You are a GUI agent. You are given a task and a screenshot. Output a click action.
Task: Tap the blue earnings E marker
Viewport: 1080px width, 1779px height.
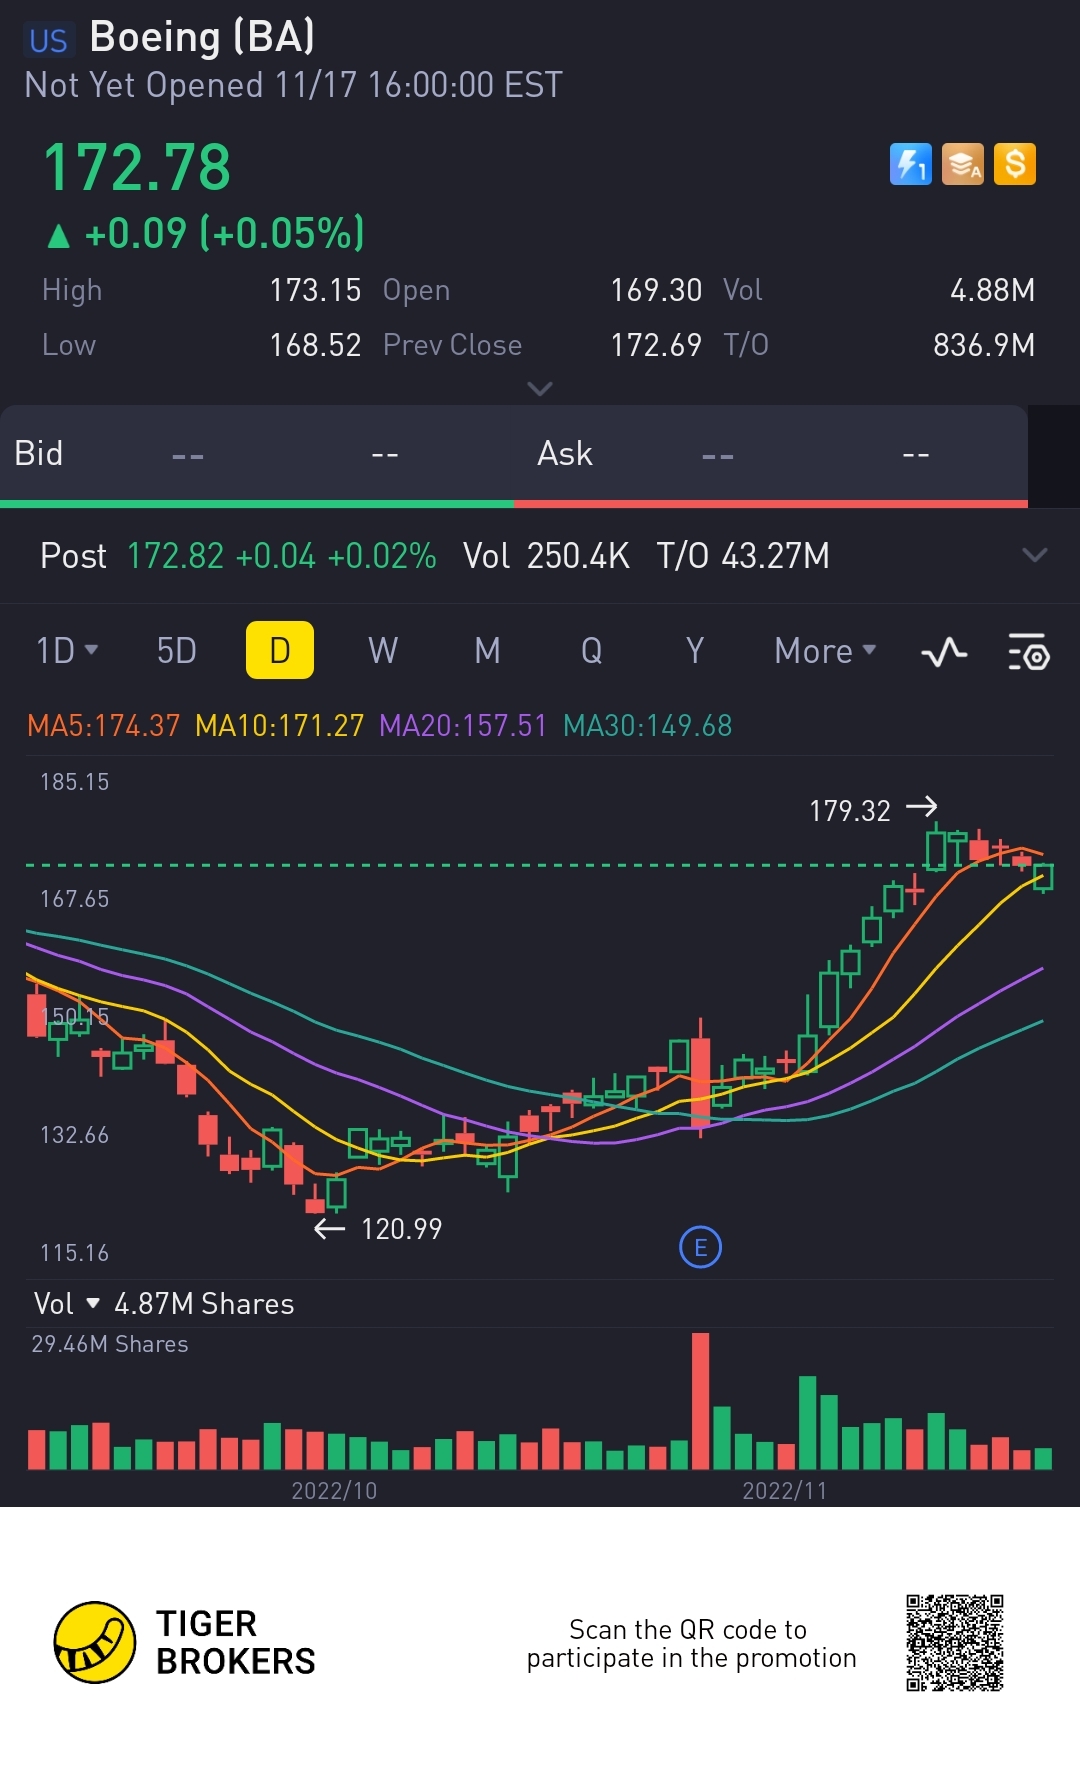click(700, 1247)
